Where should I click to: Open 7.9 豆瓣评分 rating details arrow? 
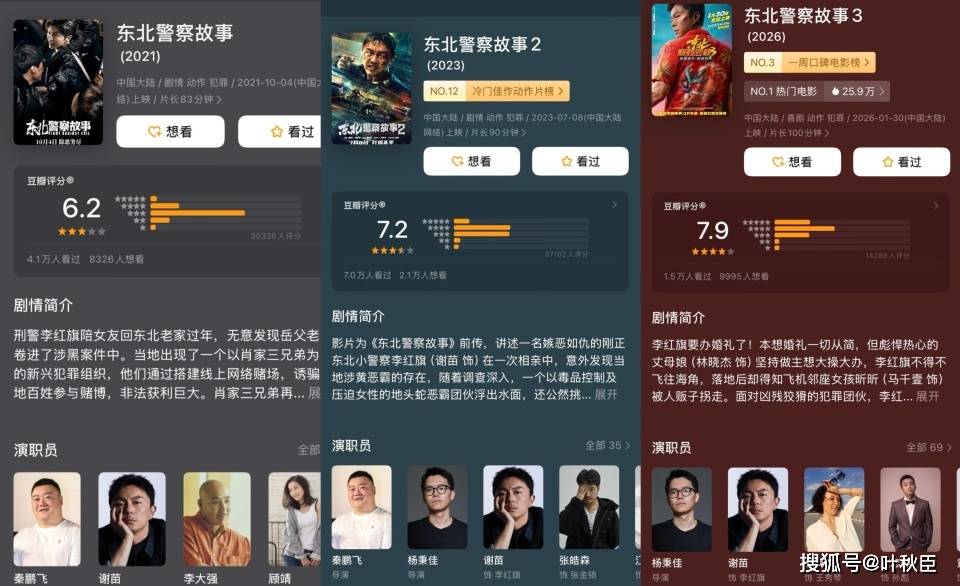click(936, 206)
